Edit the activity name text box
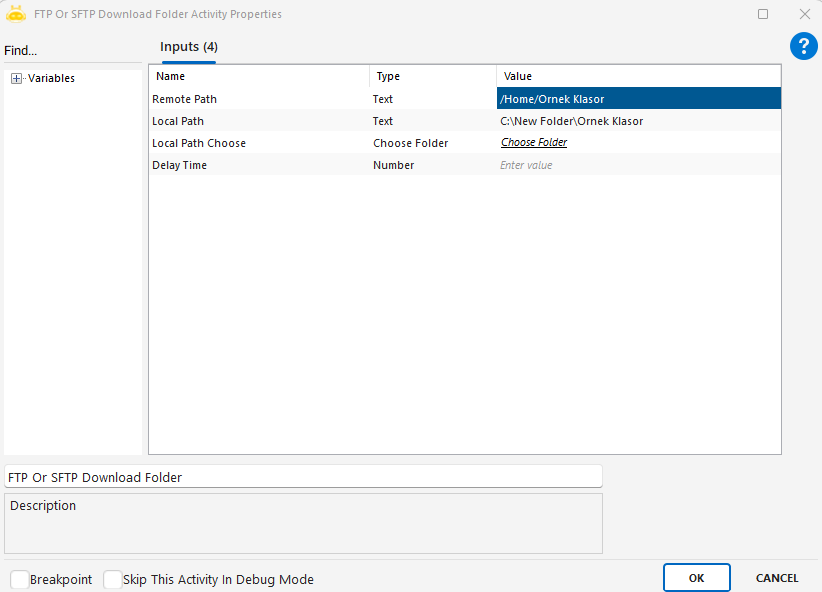 pyautogui.click(x=303, y=477)
